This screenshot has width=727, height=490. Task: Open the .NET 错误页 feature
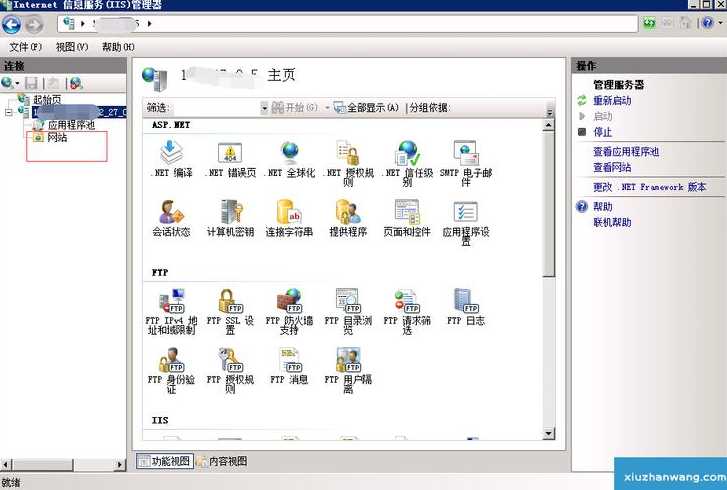click(230, 159)
